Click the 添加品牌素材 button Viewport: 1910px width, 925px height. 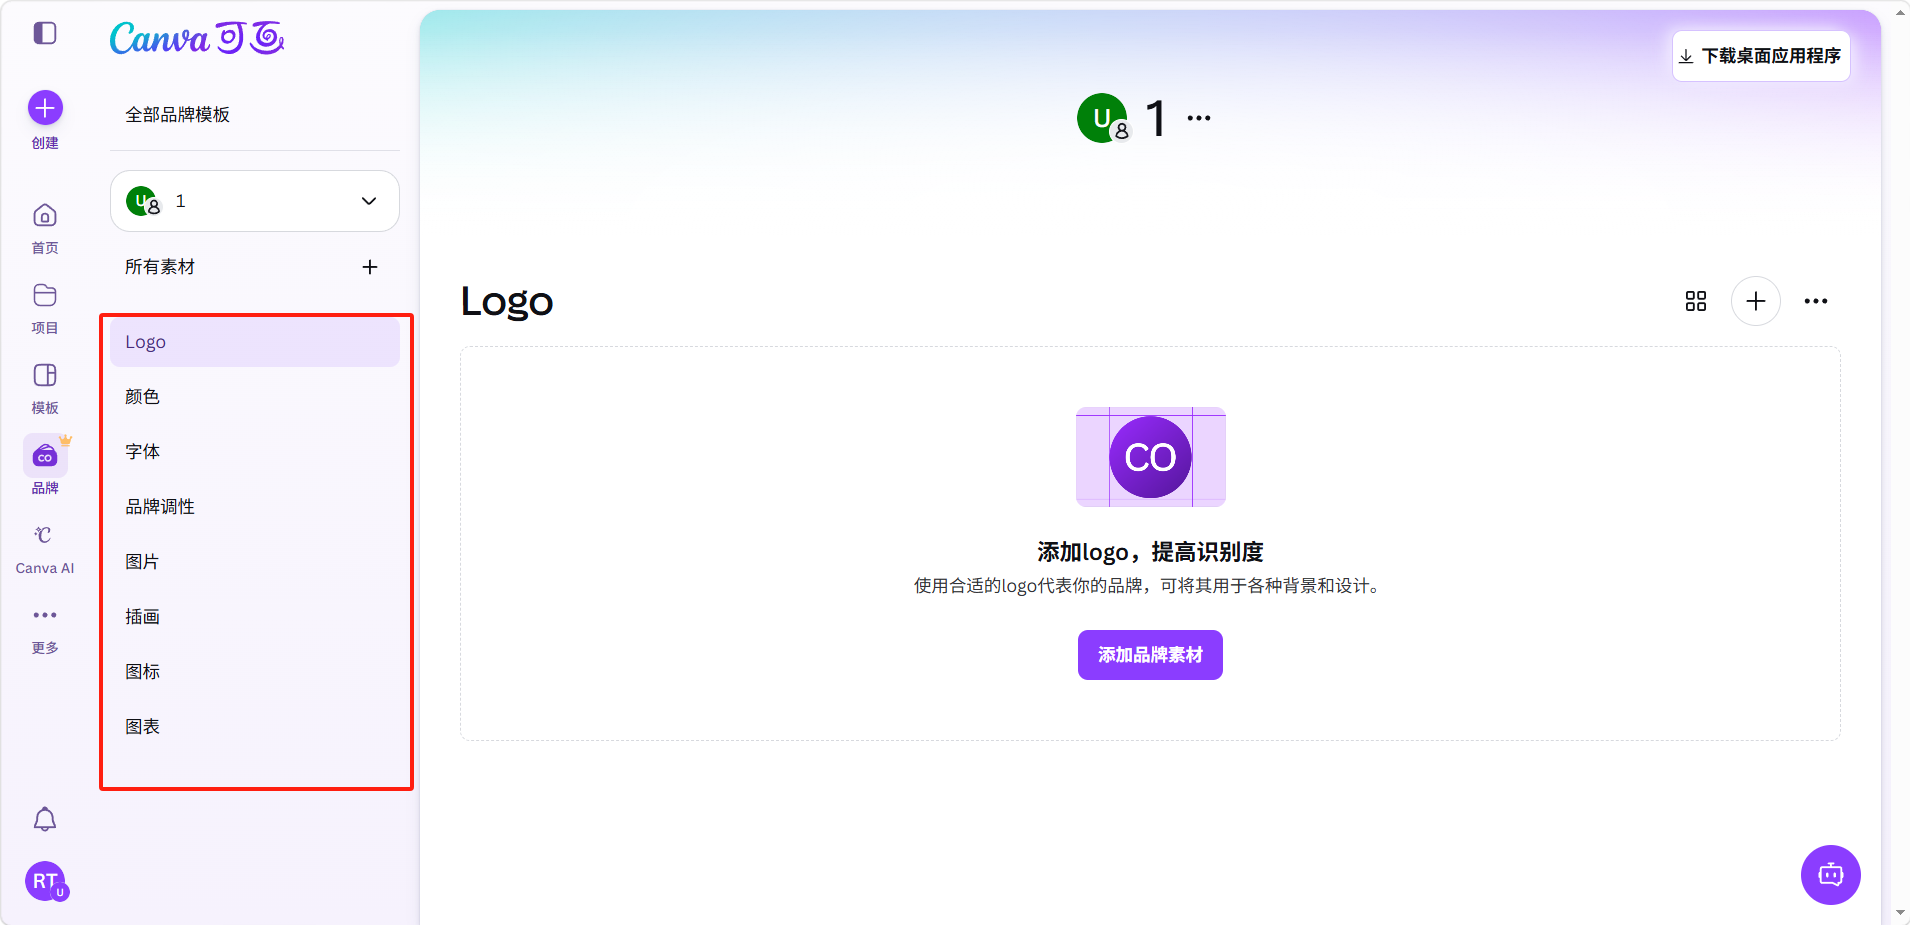pos(1150,655)
